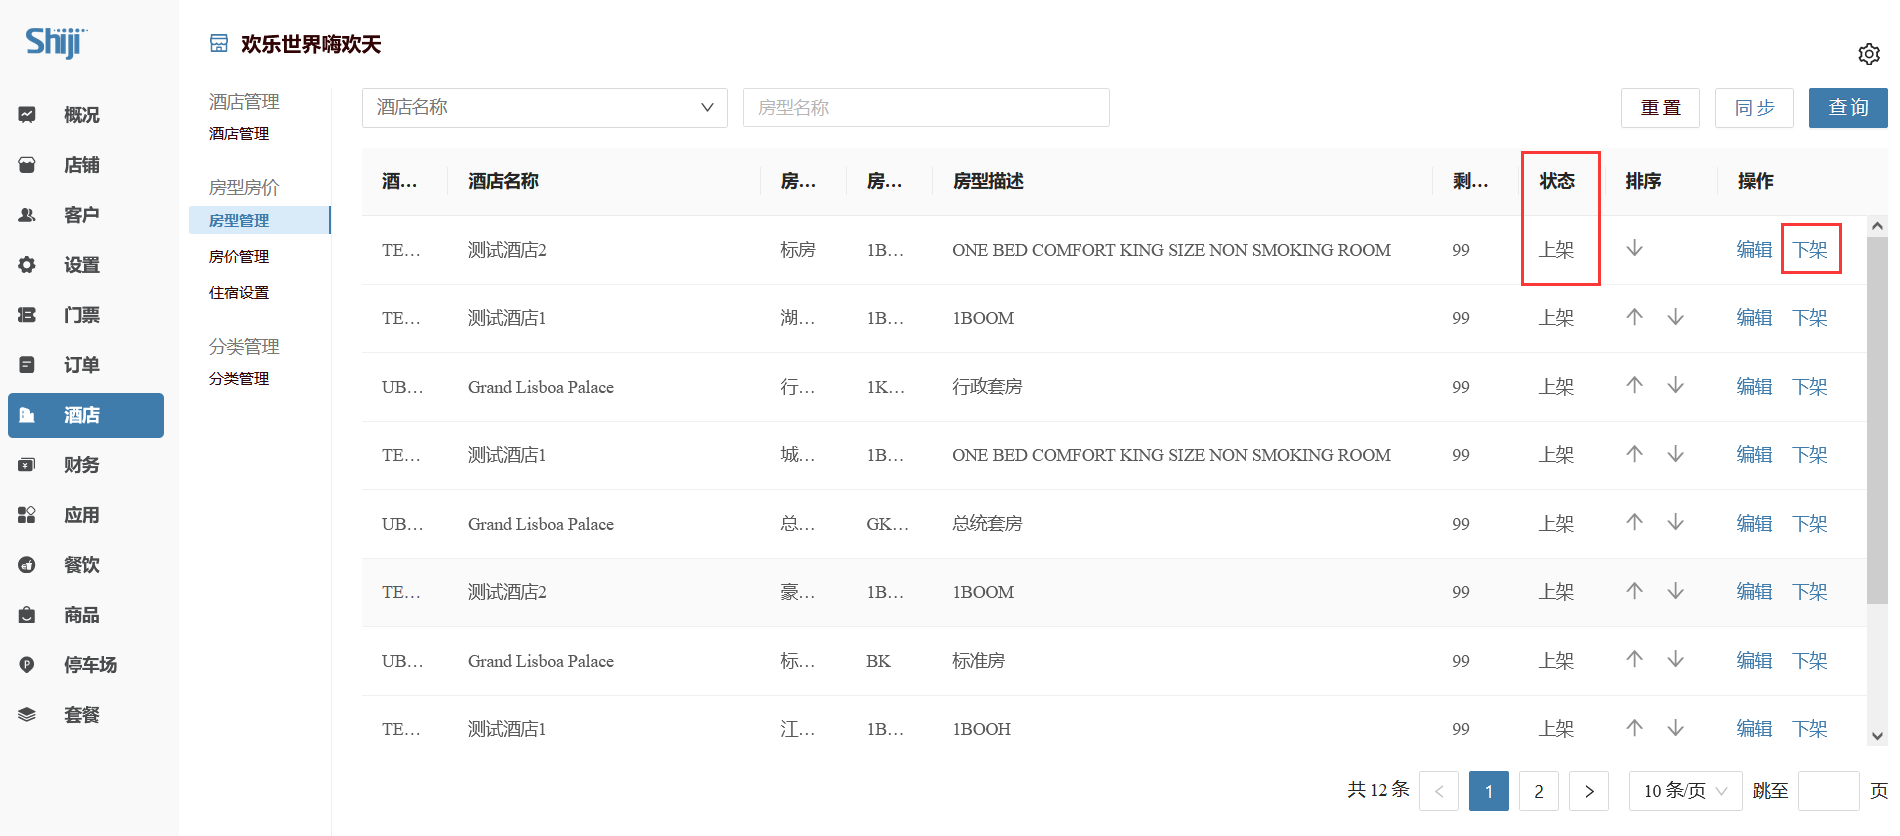The height and width of the screenshot is (836, 1900).
Task: Focus the 房型名称 search input field
Action: coord(925,107)
